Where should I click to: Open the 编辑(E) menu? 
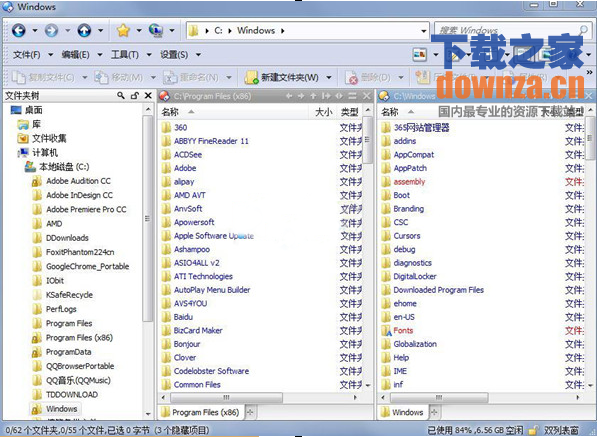[75, 54]
